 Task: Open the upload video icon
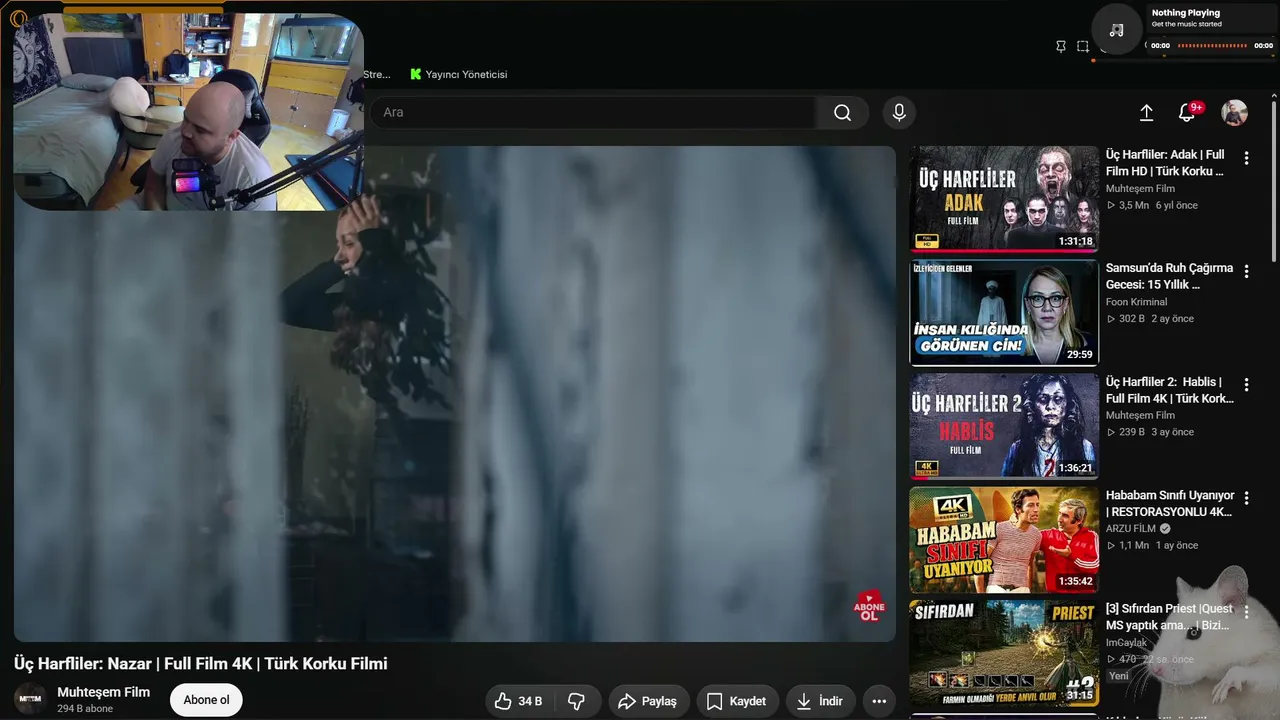(x=1146, y=113)
